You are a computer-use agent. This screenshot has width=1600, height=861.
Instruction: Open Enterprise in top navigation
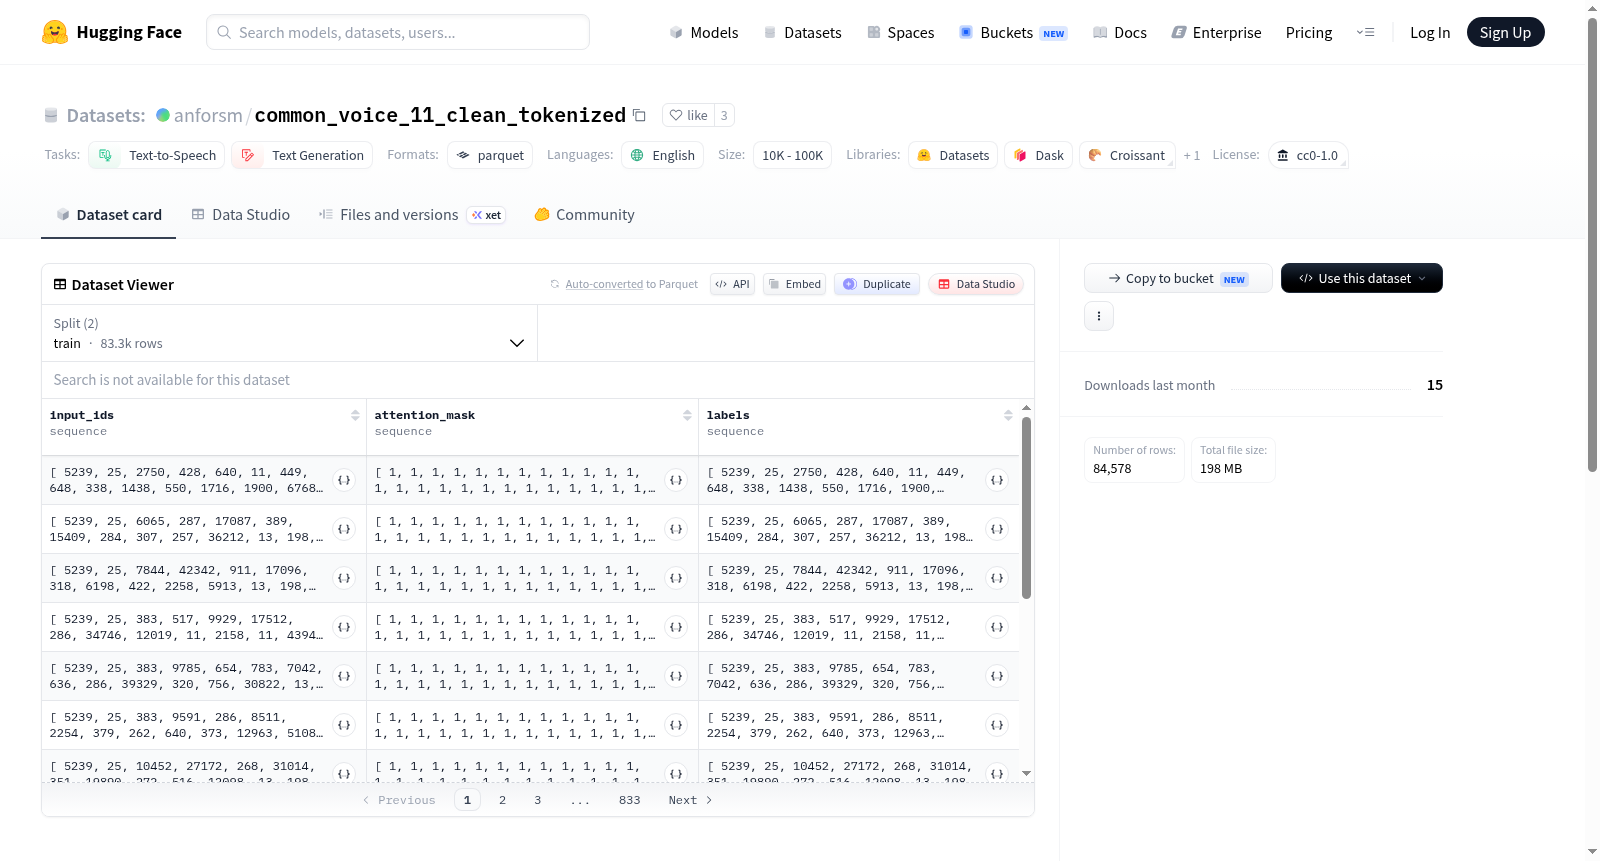click(x=1216, y=32)
